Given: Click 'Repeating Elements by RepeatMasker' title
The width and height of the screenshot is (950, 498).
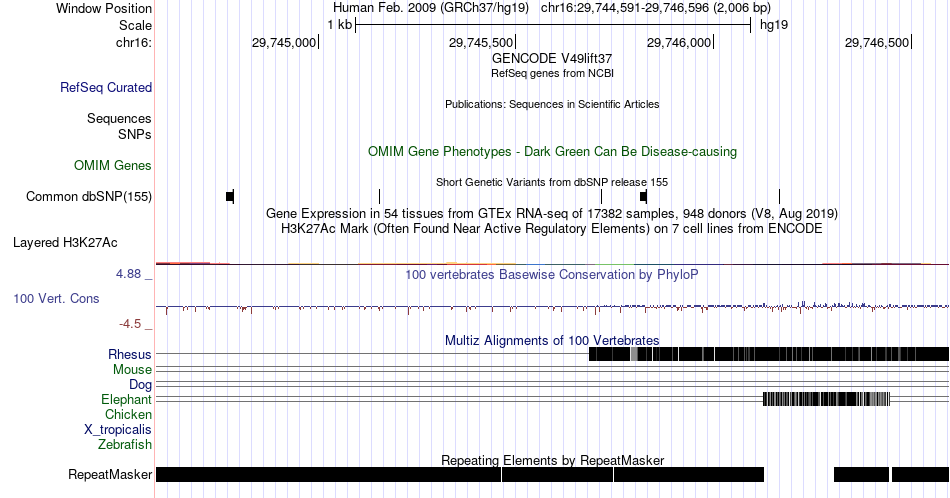Looking at the screenshot, I should [x=552, y=460].
